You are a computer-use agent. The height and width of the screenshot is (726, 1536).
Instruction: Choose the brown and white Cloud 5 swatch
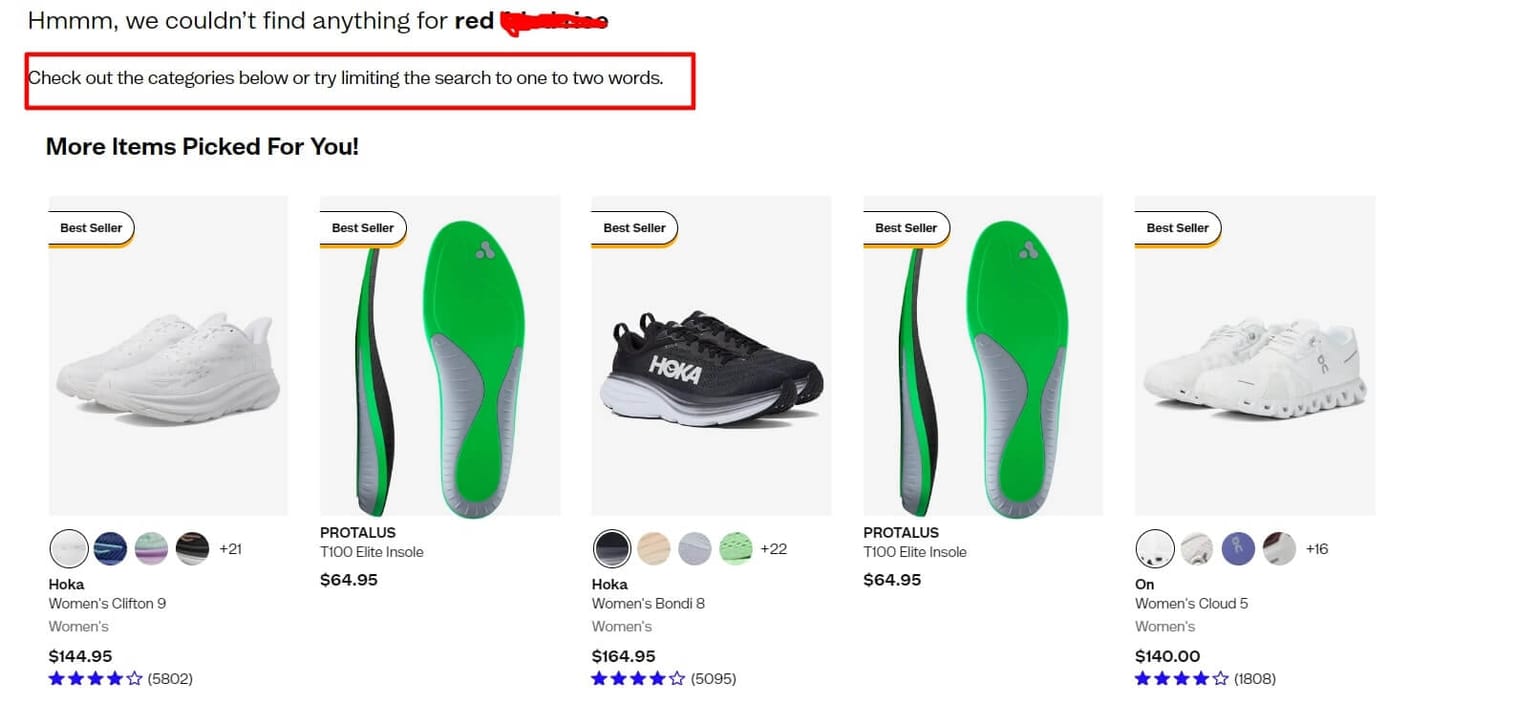(x=1279, y=548)
